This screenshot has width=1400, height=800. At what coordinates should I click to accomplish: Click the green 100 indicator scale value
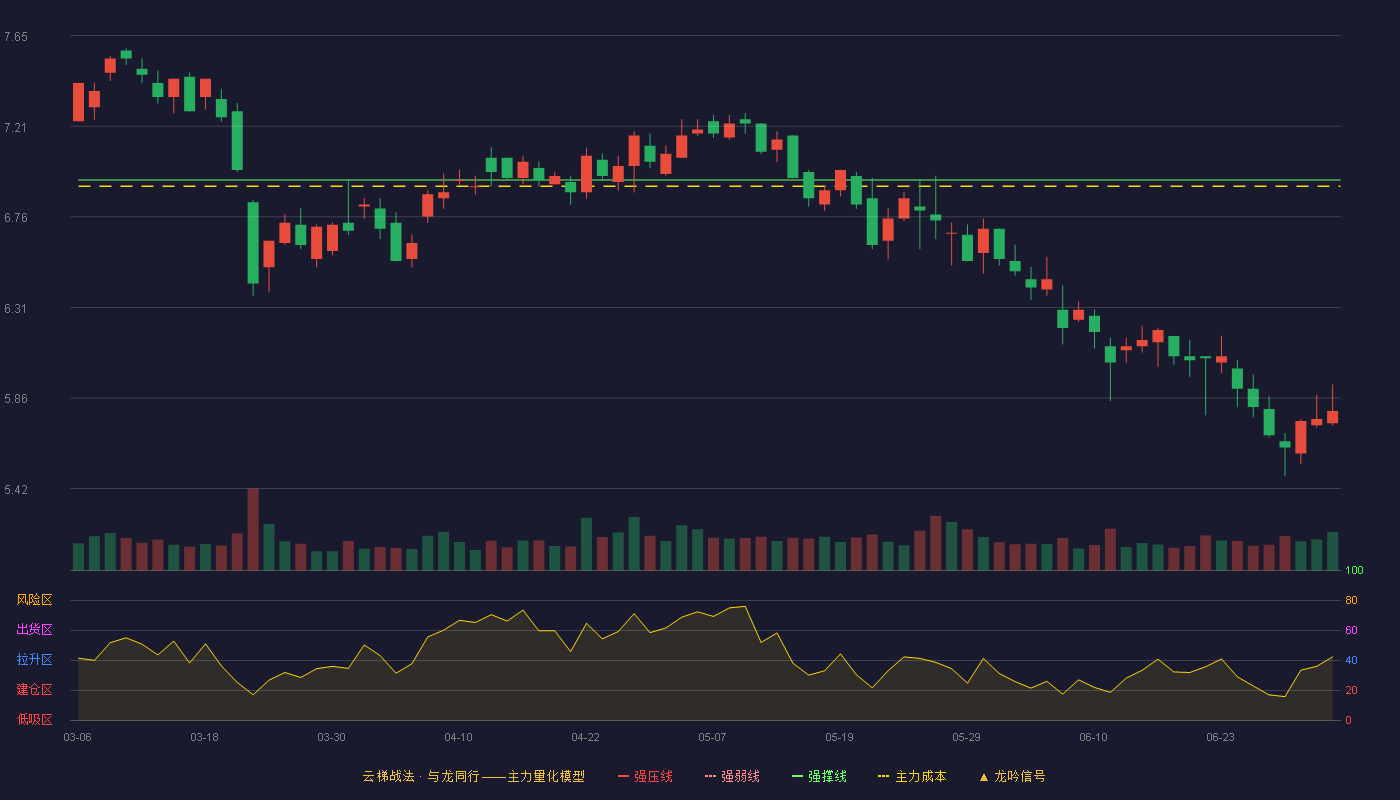(1354, 571)
